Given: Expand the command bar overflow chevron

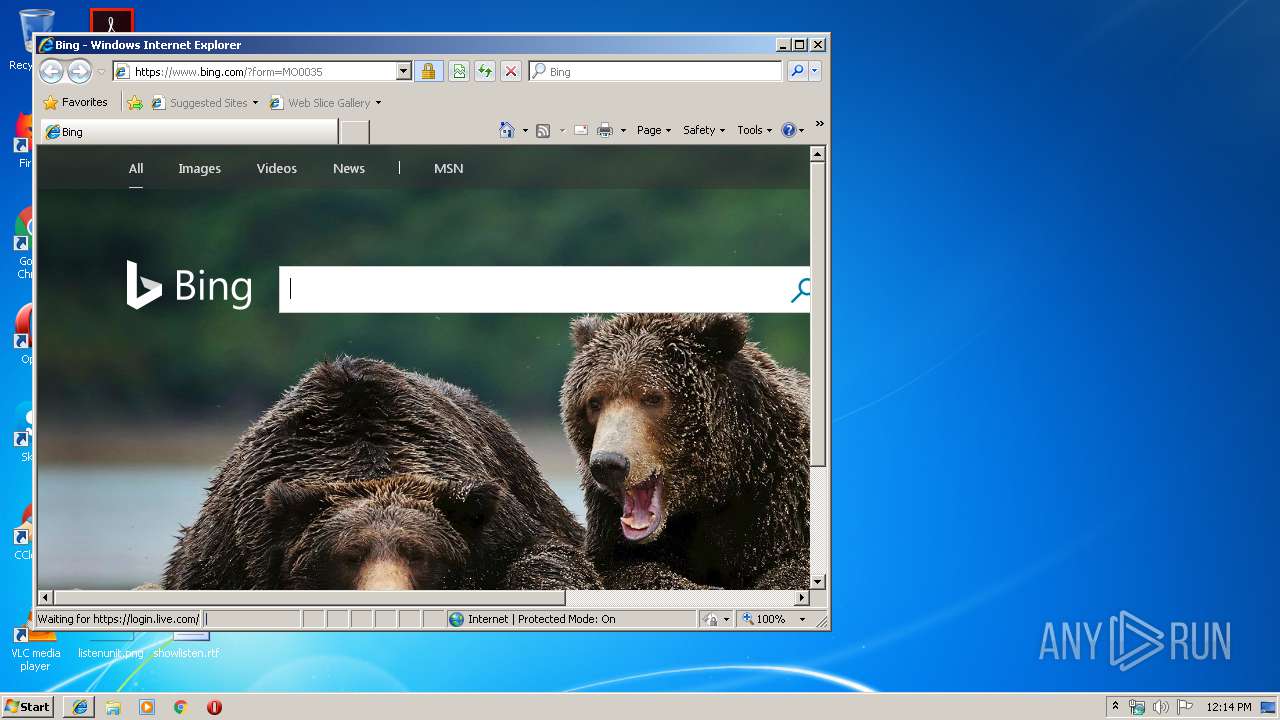Looking at the screenshot, I should pyautogui.click(x=819, y=125).
